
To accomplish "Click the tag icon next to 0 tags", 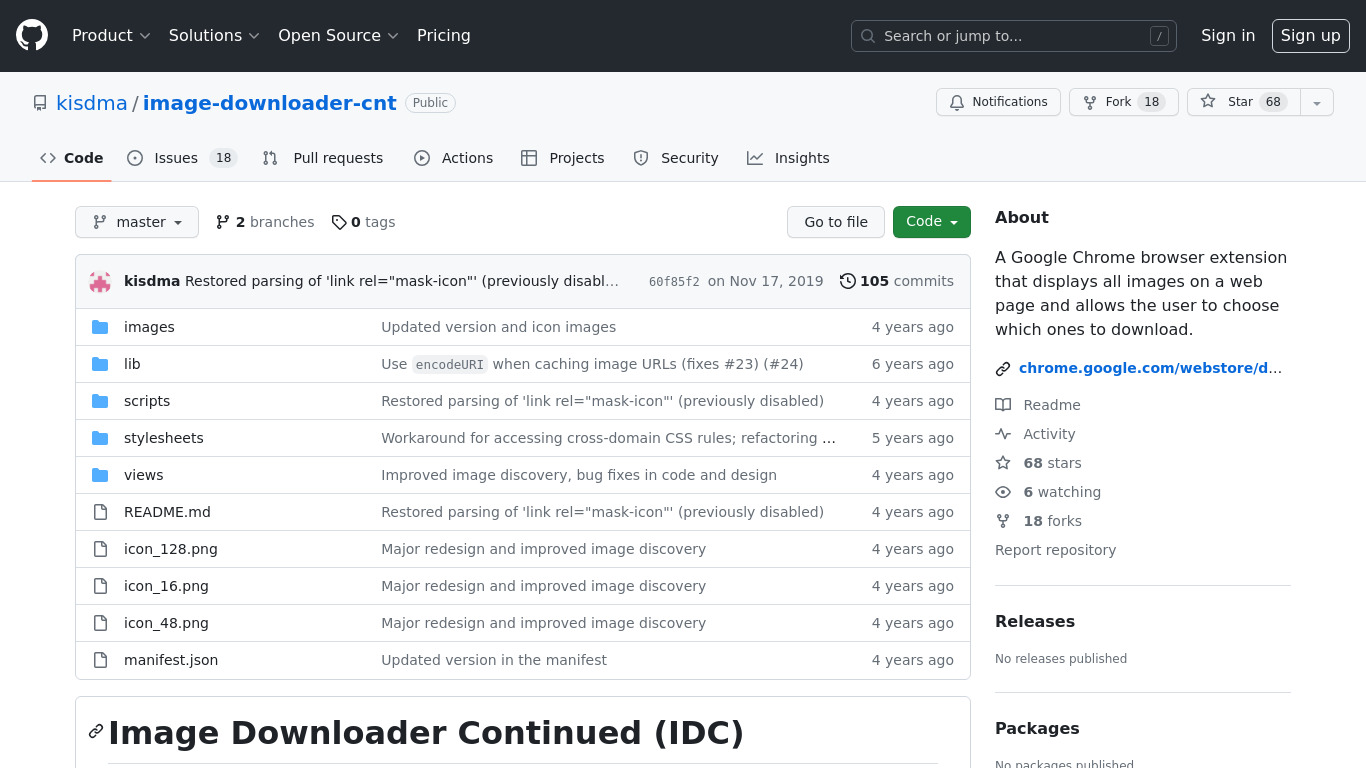I will (x=339, y=222).
